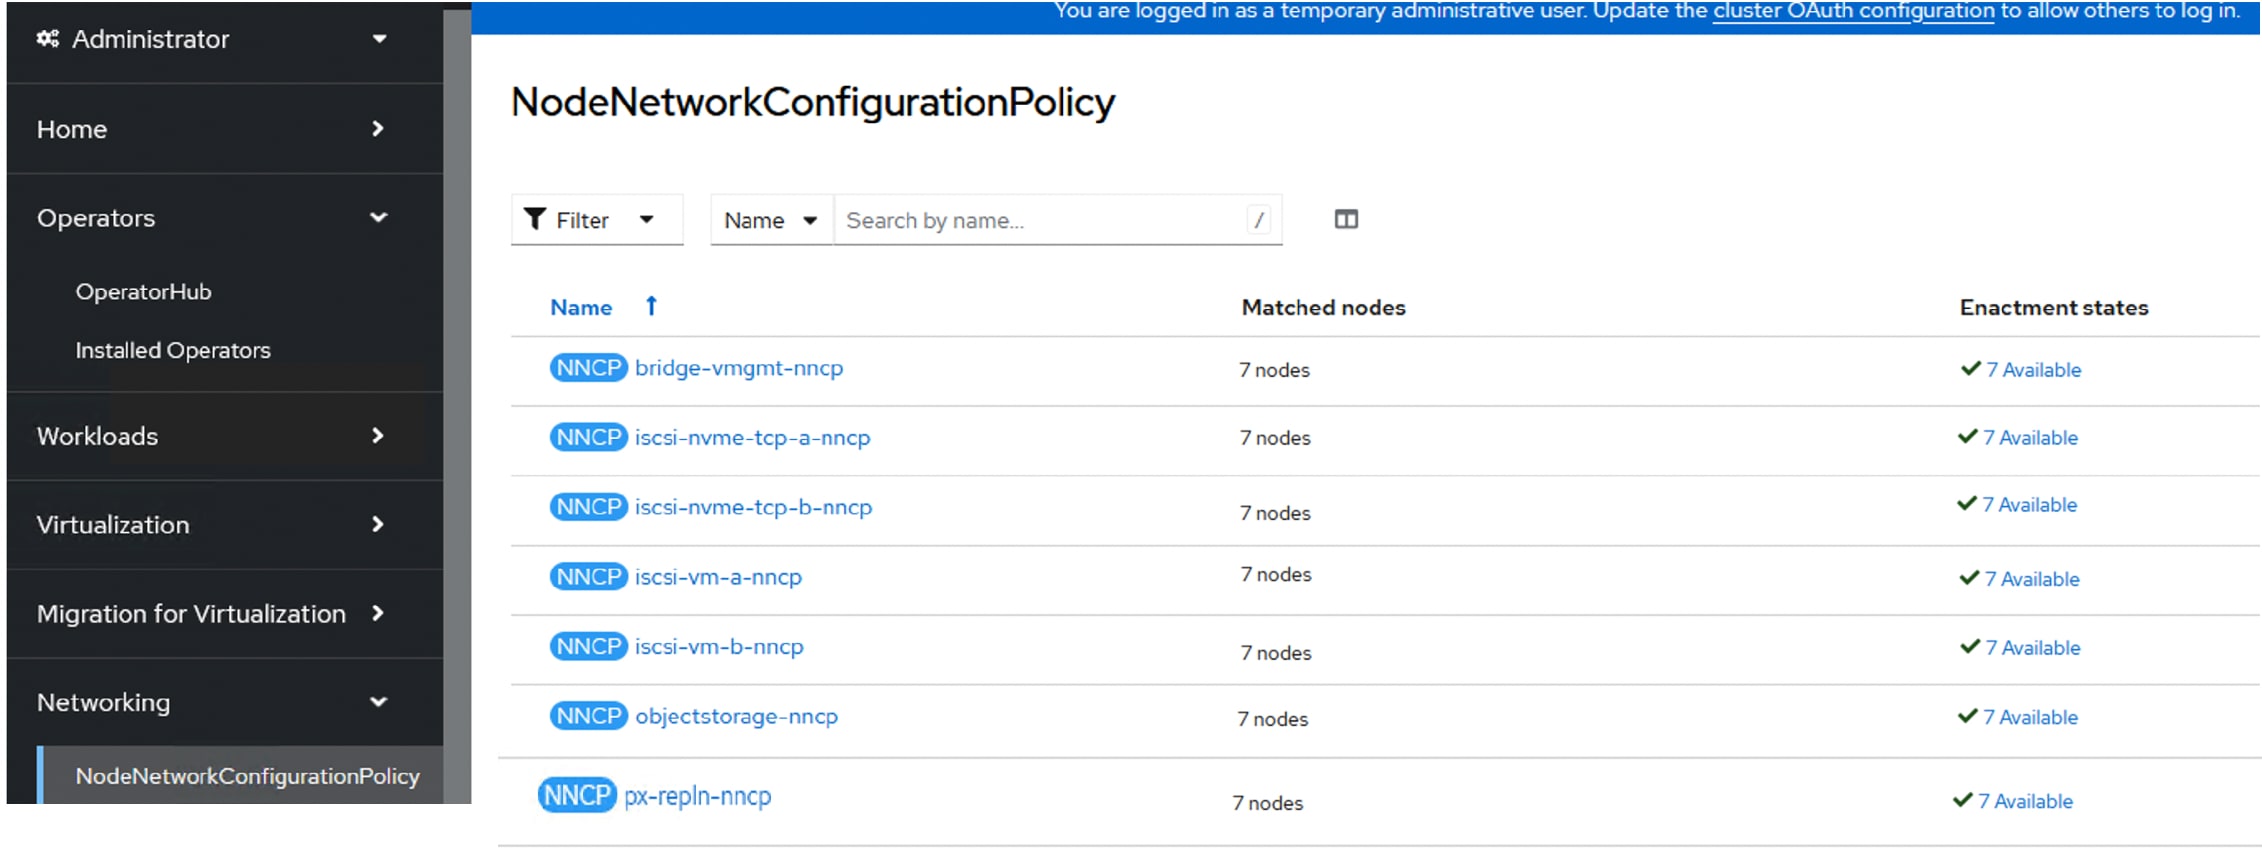Click the NNCP badge beside px-repln-nncp
2262x850 pixels.
[x=577, y=796]
